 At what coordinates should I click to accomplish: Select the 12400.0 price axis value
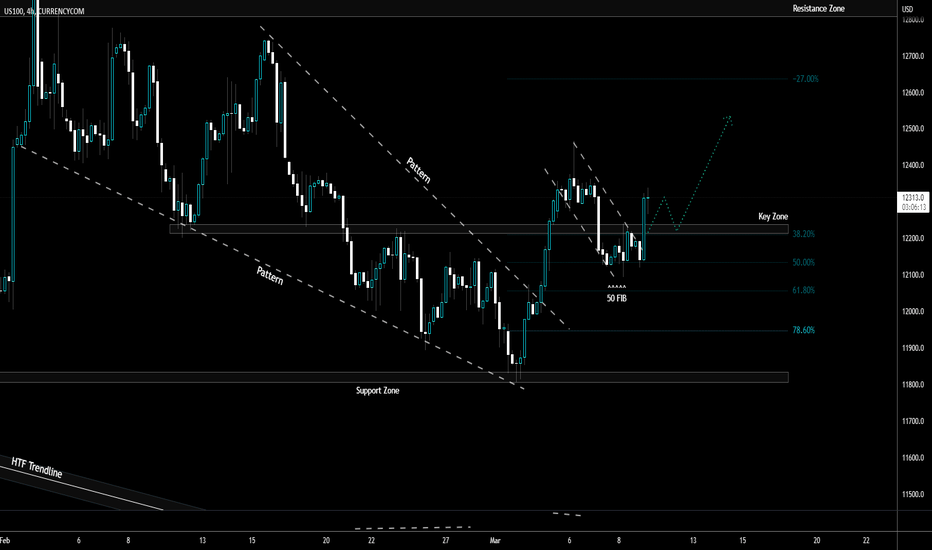(x=913, y=165)
